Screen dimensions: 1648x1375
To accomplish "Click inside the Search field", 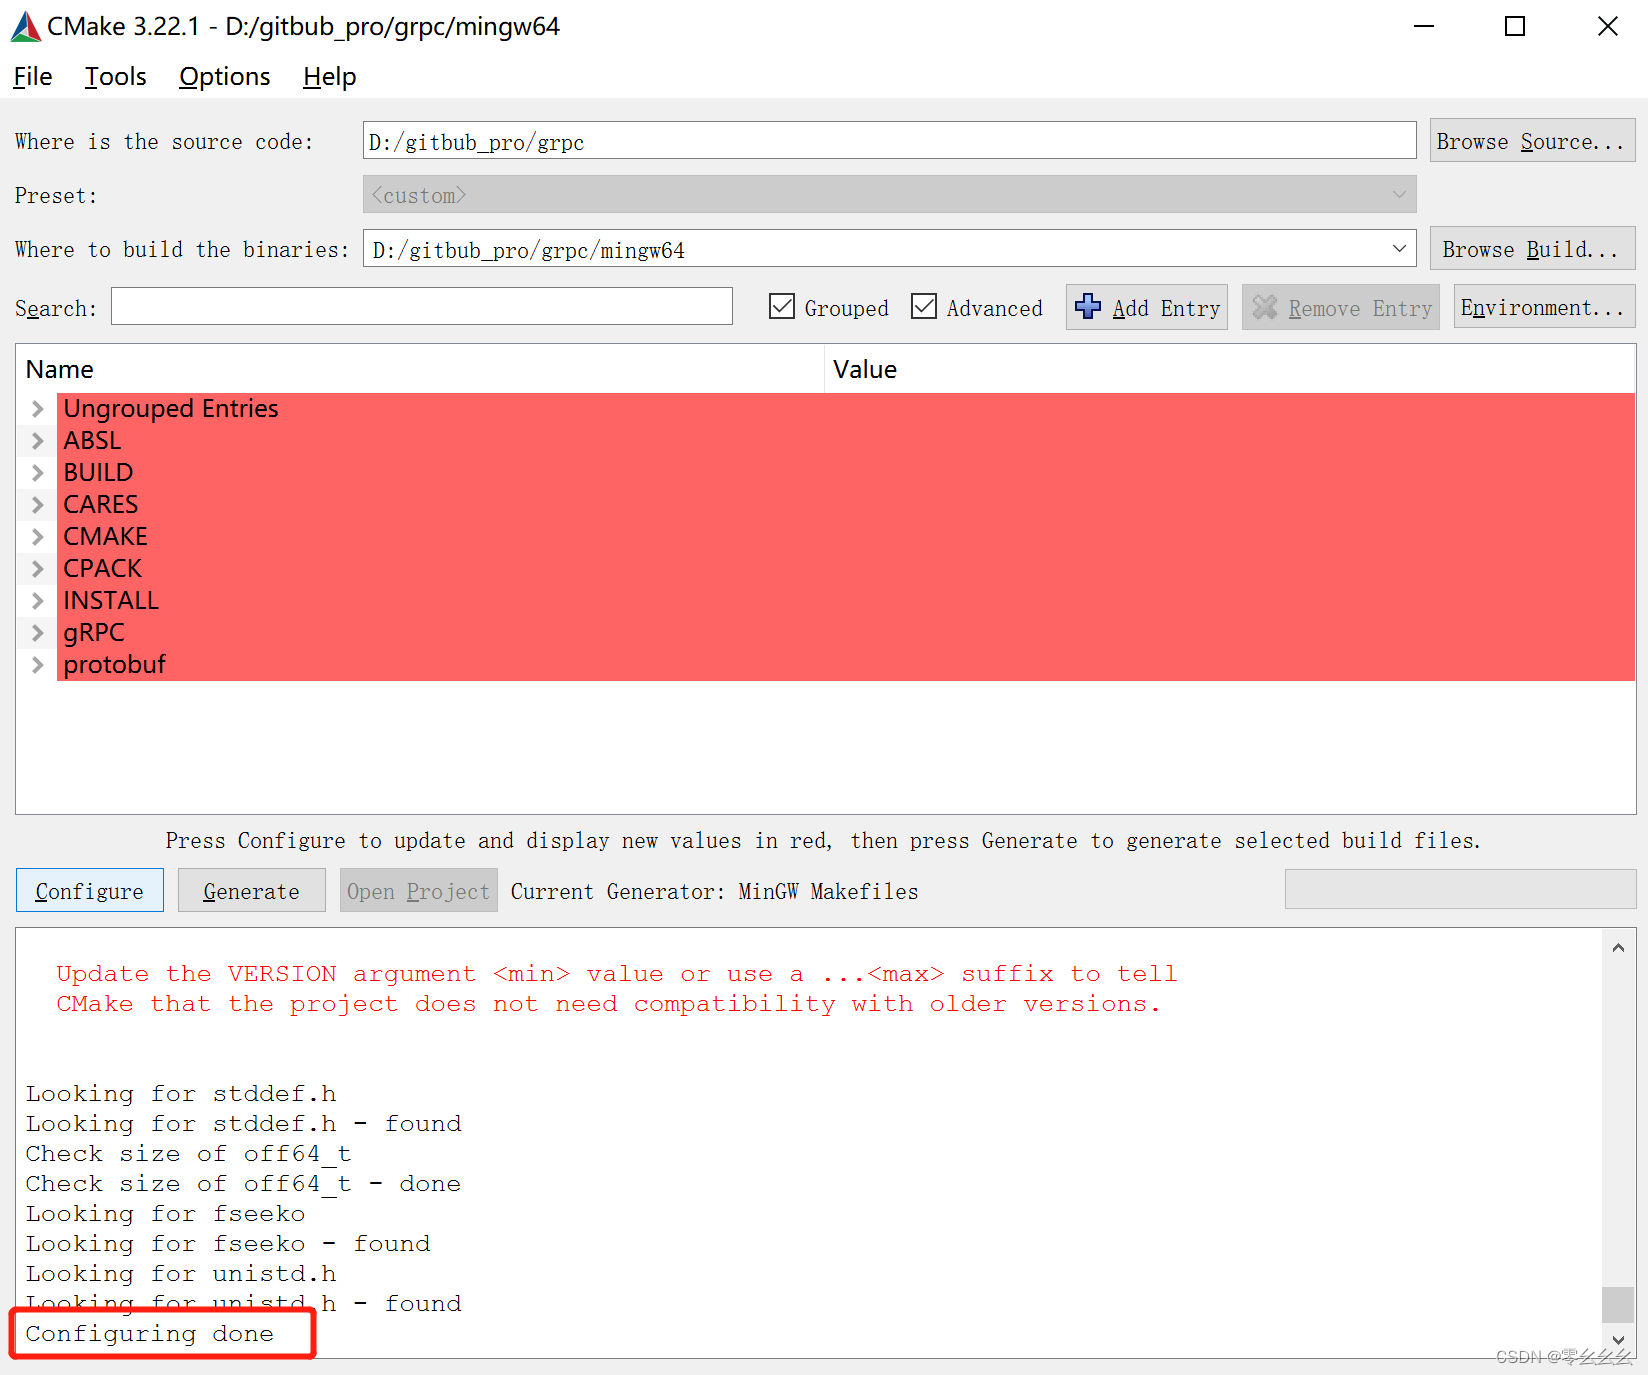I will coord(420,306).
